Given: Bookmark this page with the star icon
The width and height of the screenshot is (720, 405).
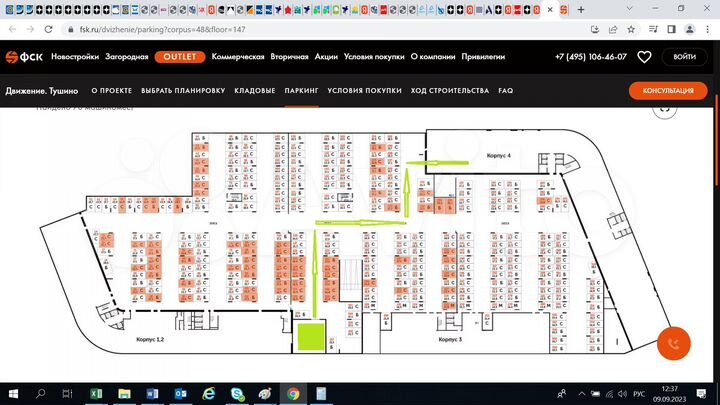Looking at the screenshot, I should (629, 31).
